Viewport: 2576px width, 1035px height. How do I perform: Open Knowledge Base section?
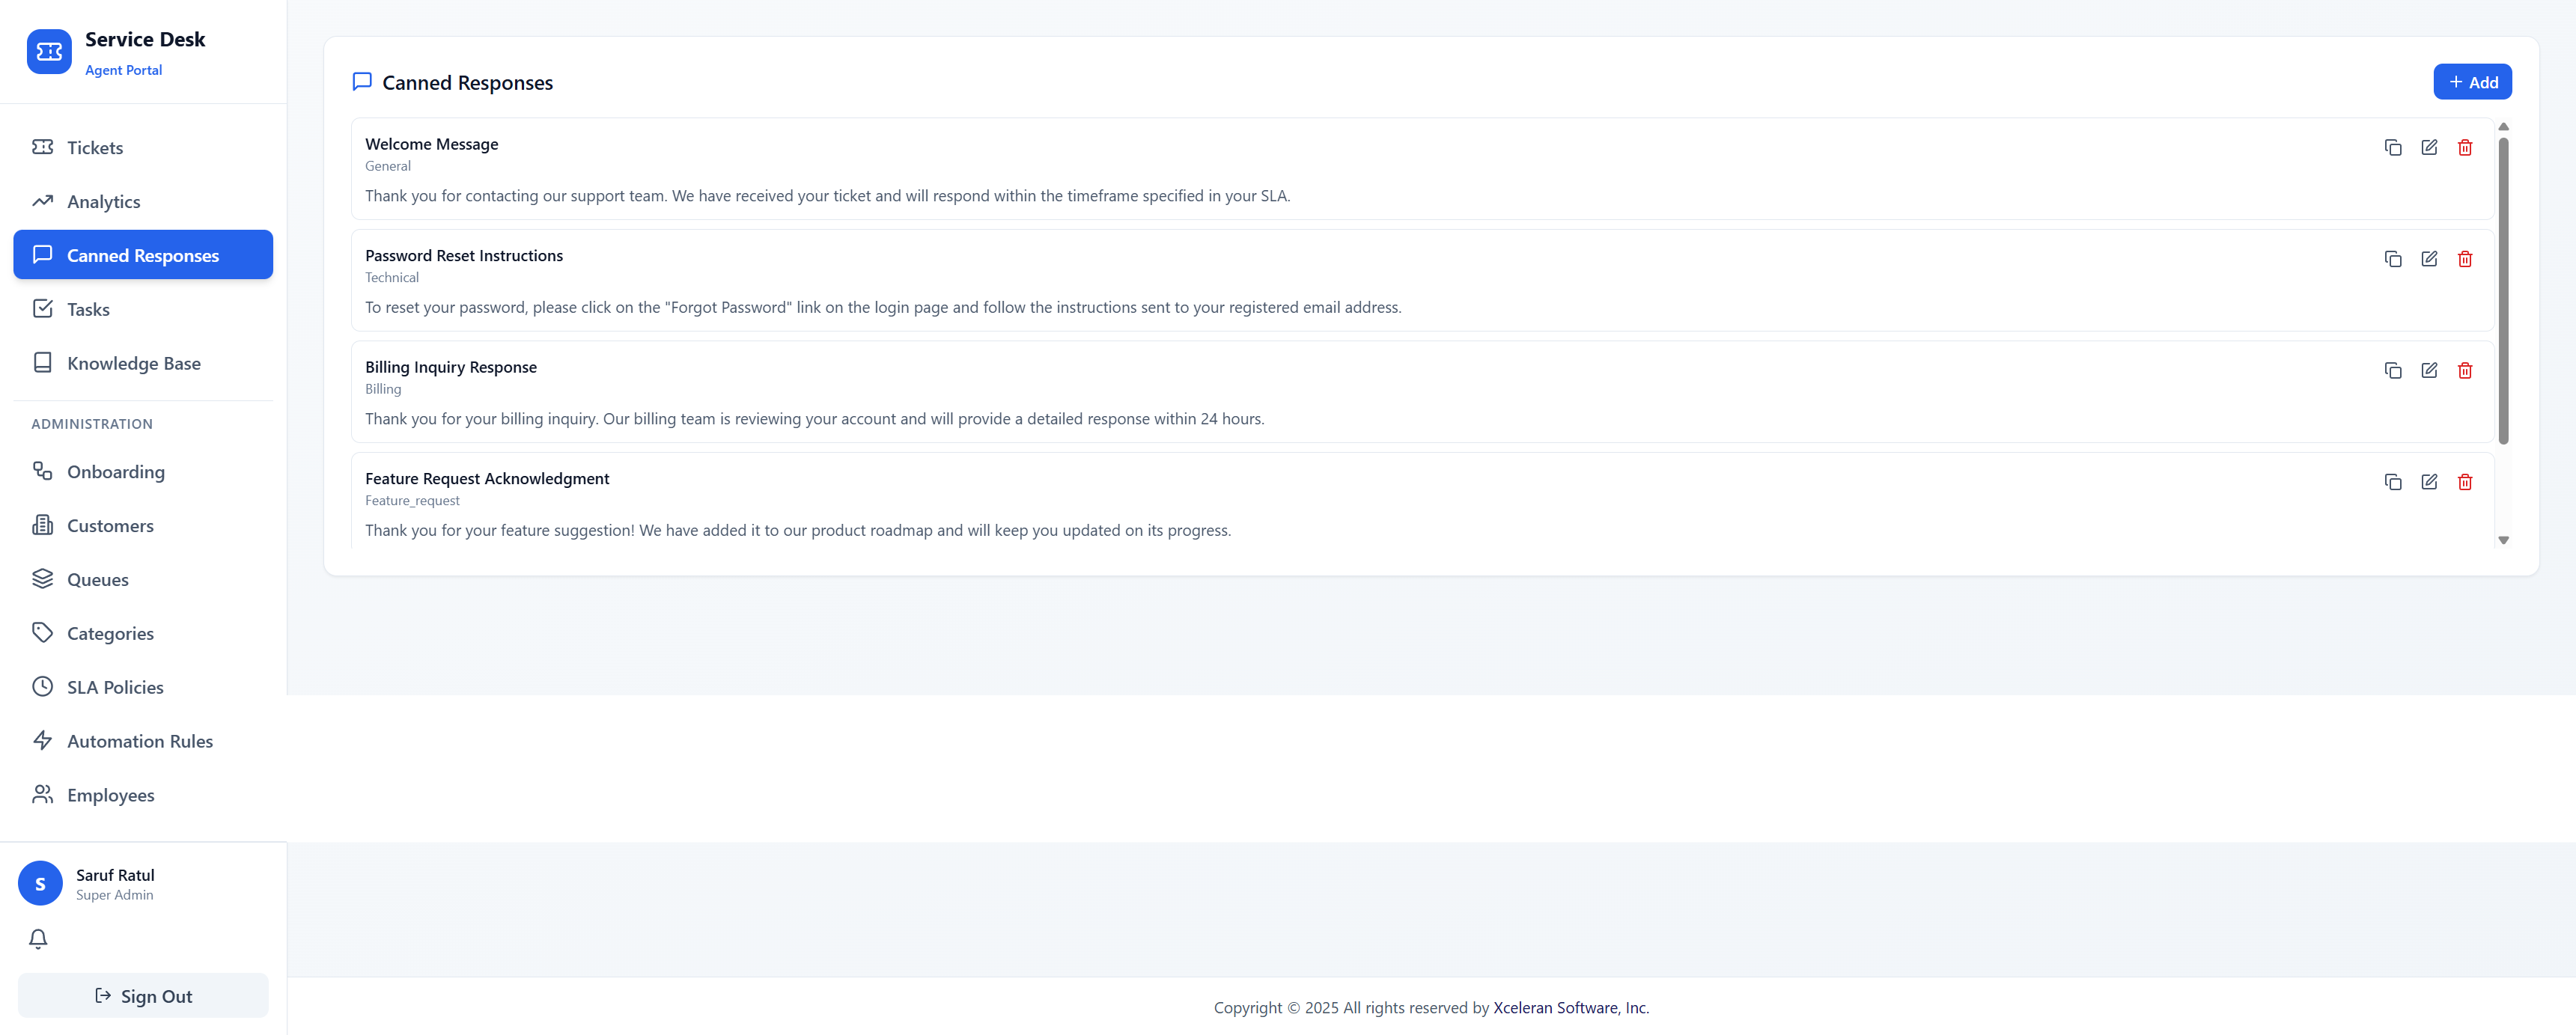pos(133,364)
